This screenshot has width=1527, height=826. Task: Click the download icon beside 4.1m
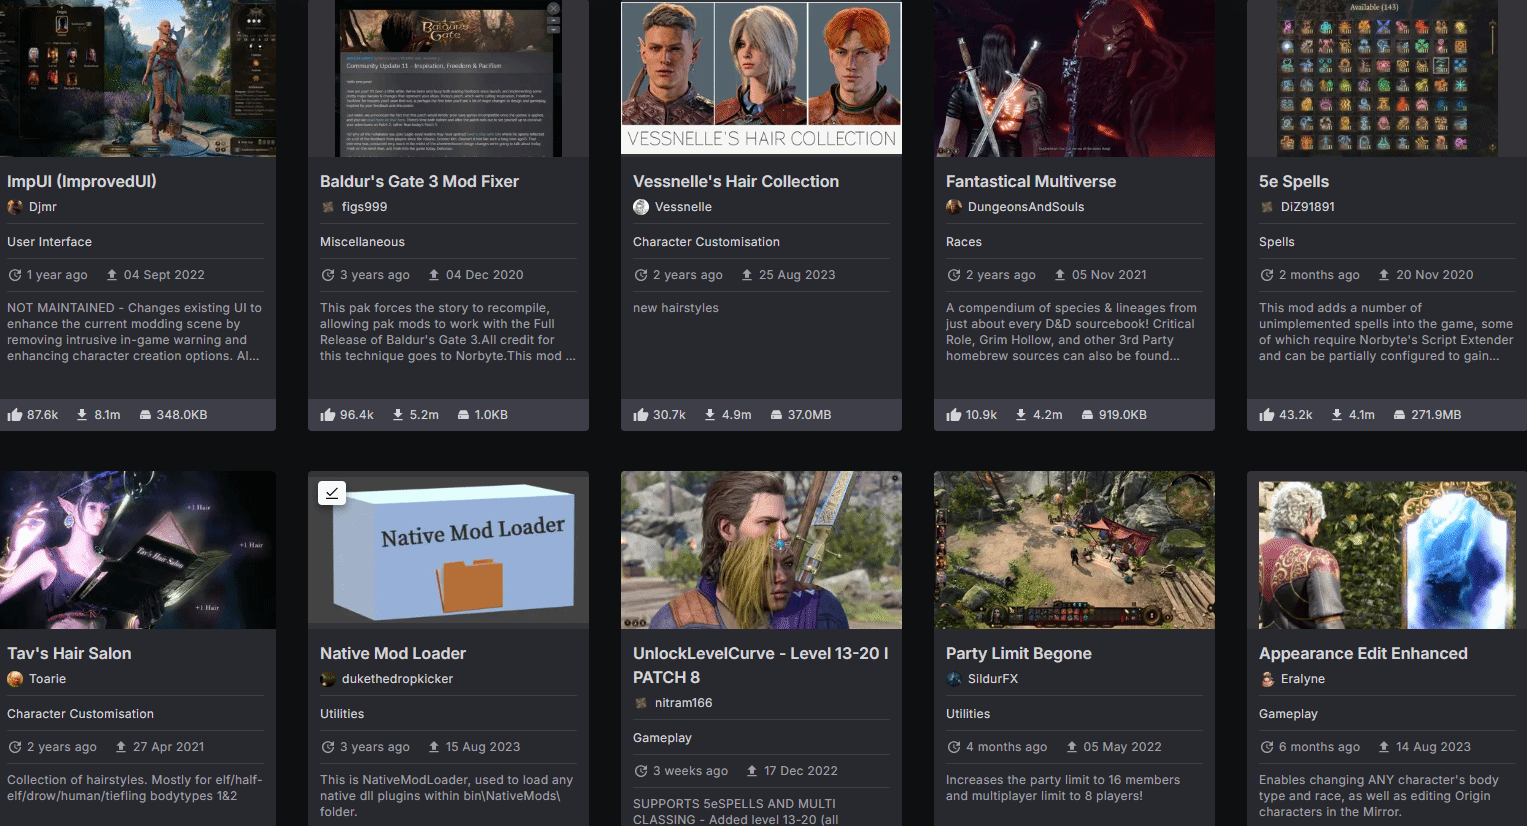point(1337,414)
